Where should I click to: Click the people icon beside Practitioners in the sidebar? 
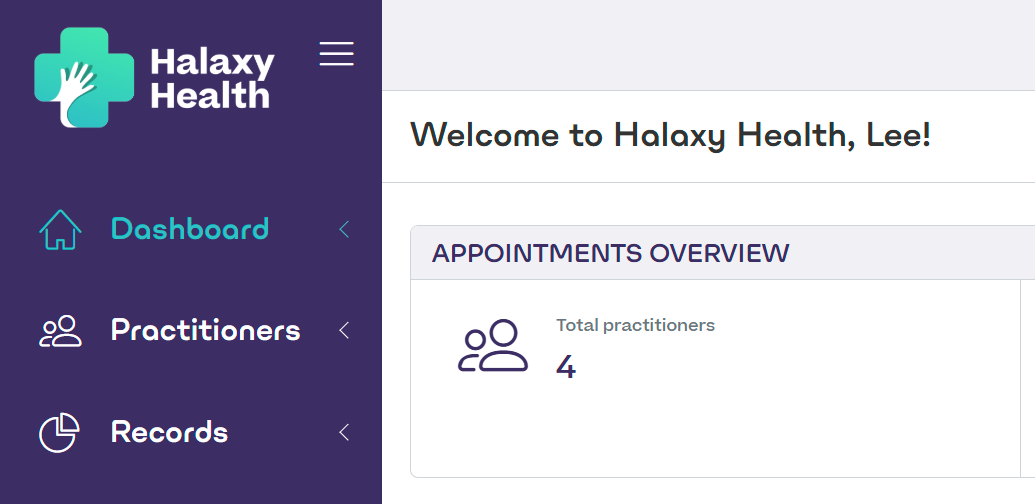(x=60, y=331)
